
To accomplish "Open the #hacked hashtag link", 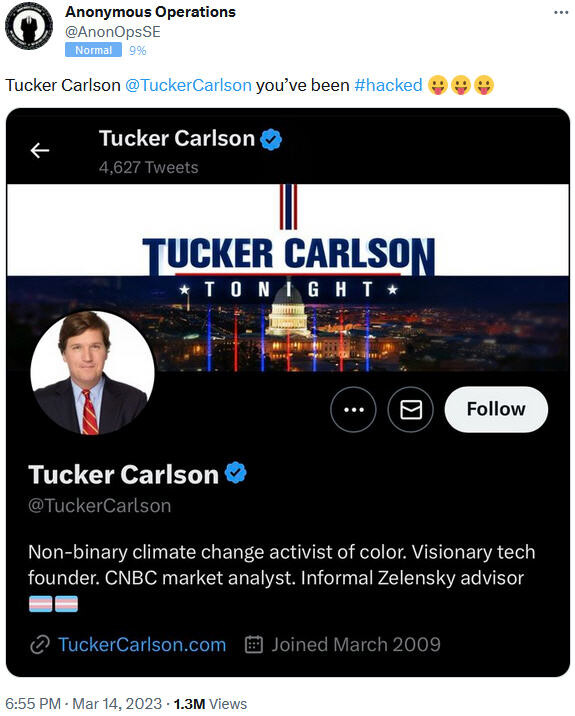I will coord(389,85).
